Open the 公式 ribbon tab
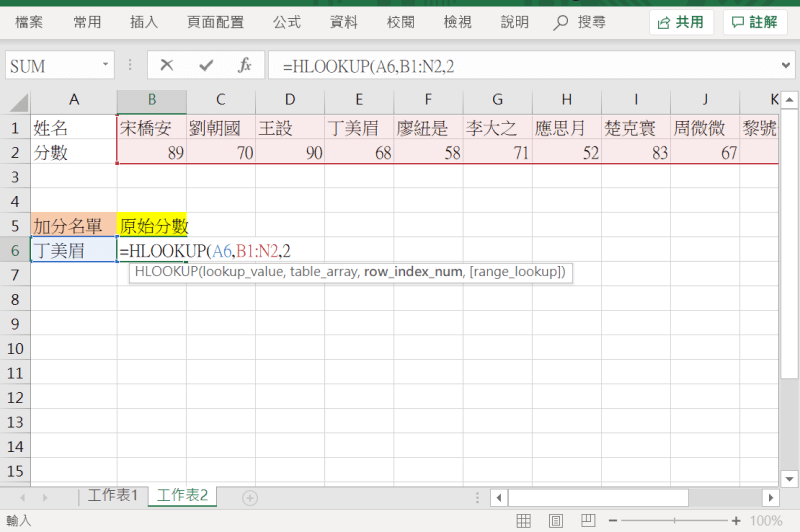800x532 pixels. [287, 22]
